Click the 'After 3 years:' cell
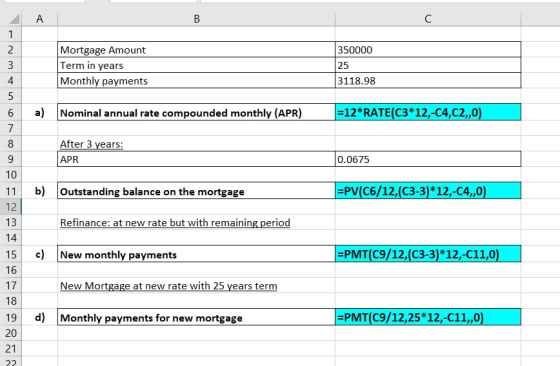Screen dimensions: 560x366 pos(196,144)
